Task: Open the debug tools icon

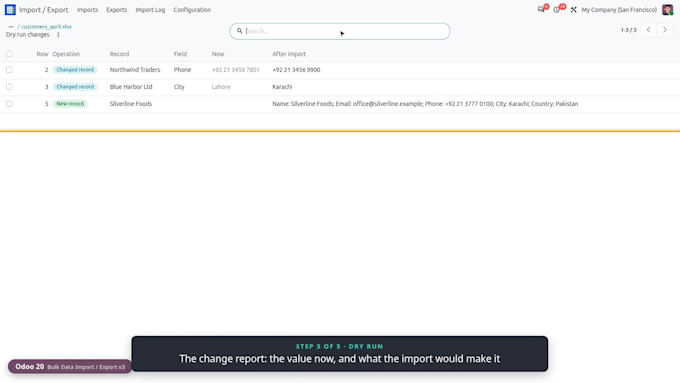Action: (573, 10)
